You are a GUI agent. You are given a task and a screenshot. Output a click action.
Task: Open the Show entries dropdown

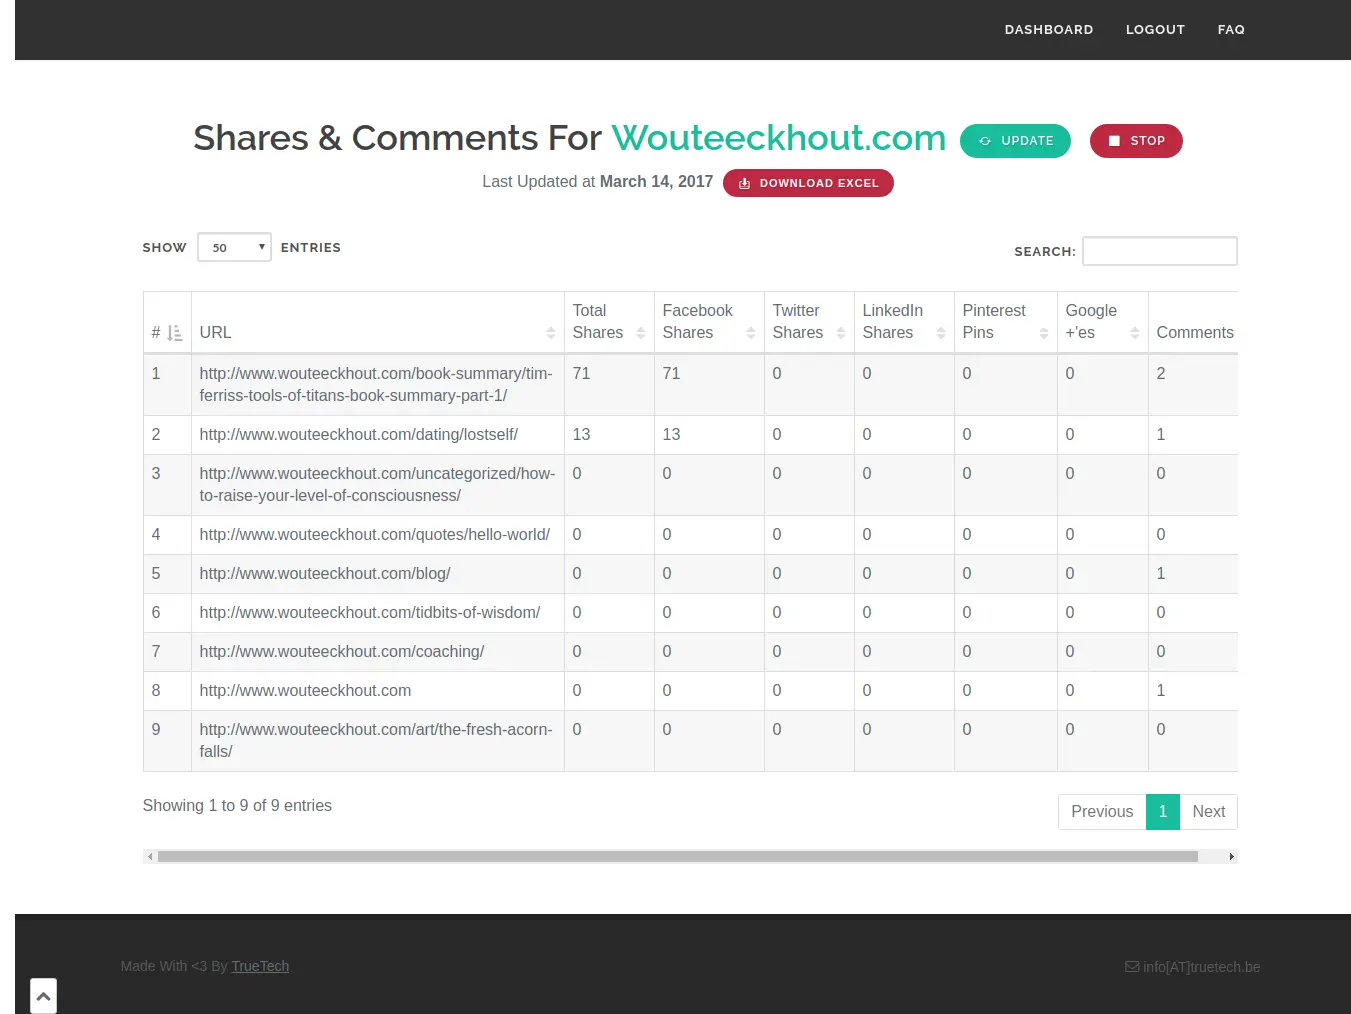234,247
